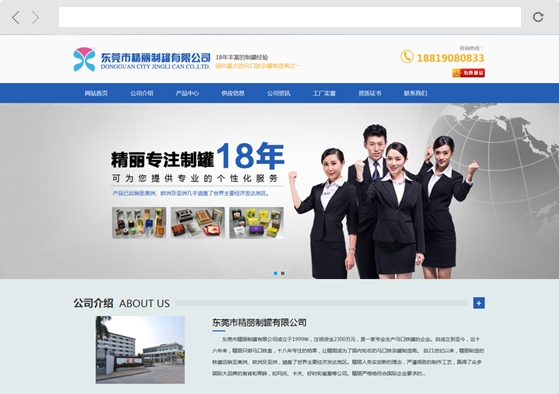Reload the page with the refresh icon
This screenshot has height=394, width=559.
tap(538, 17)
